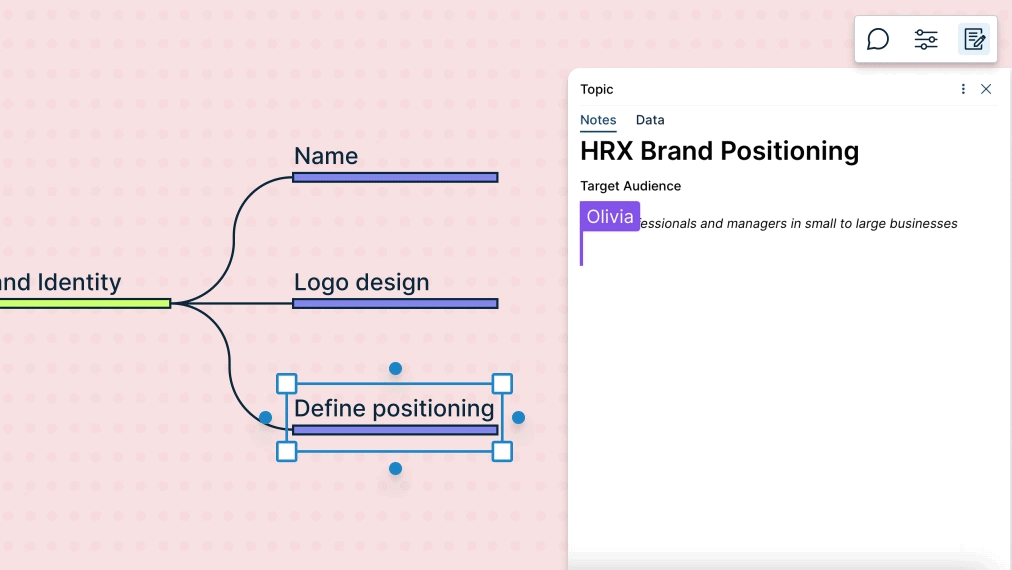Select the Logo design topic
1012x570 pixels.
361,283
